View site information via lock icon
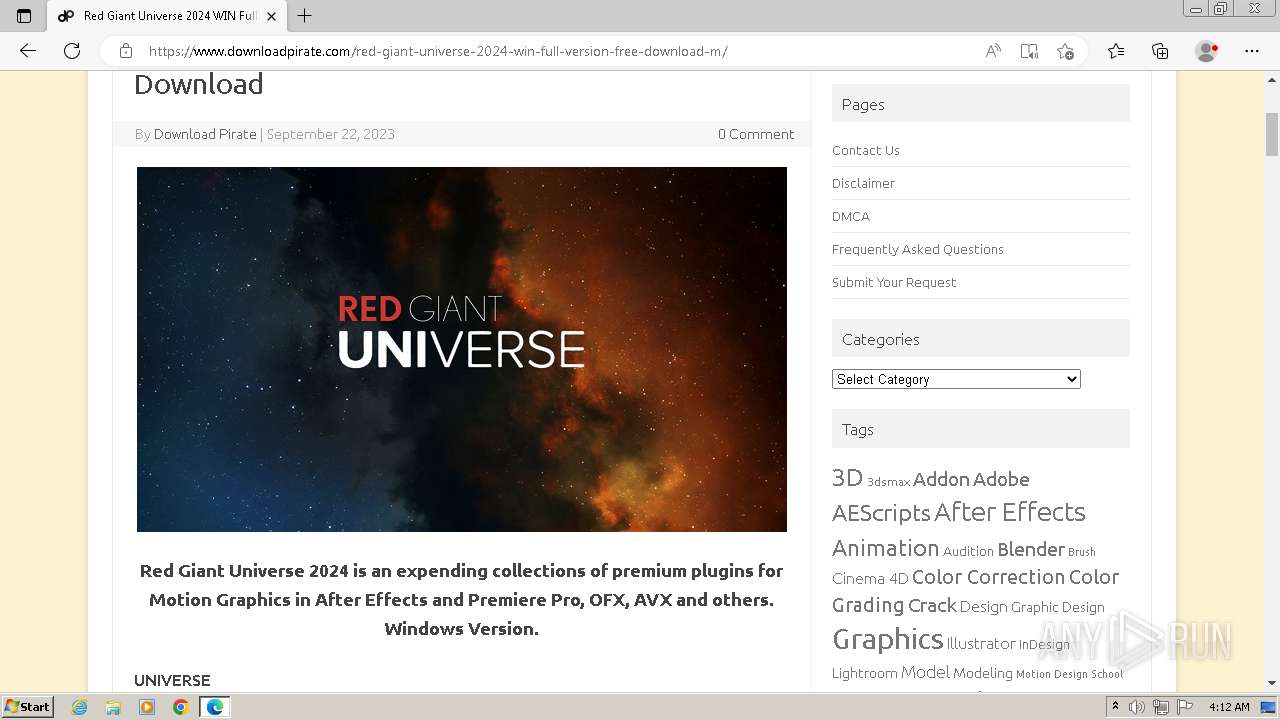 (126, 51)
